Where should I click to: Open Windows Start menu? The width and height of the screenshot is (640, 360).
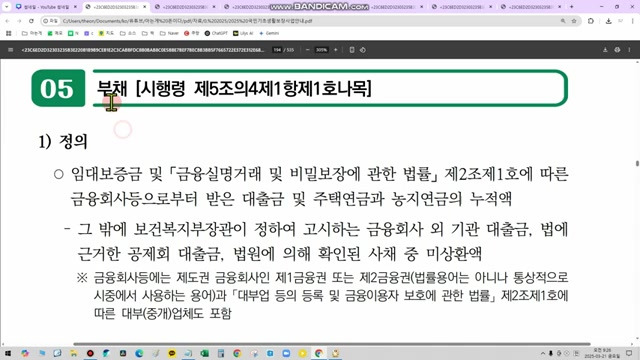(8, 353)
